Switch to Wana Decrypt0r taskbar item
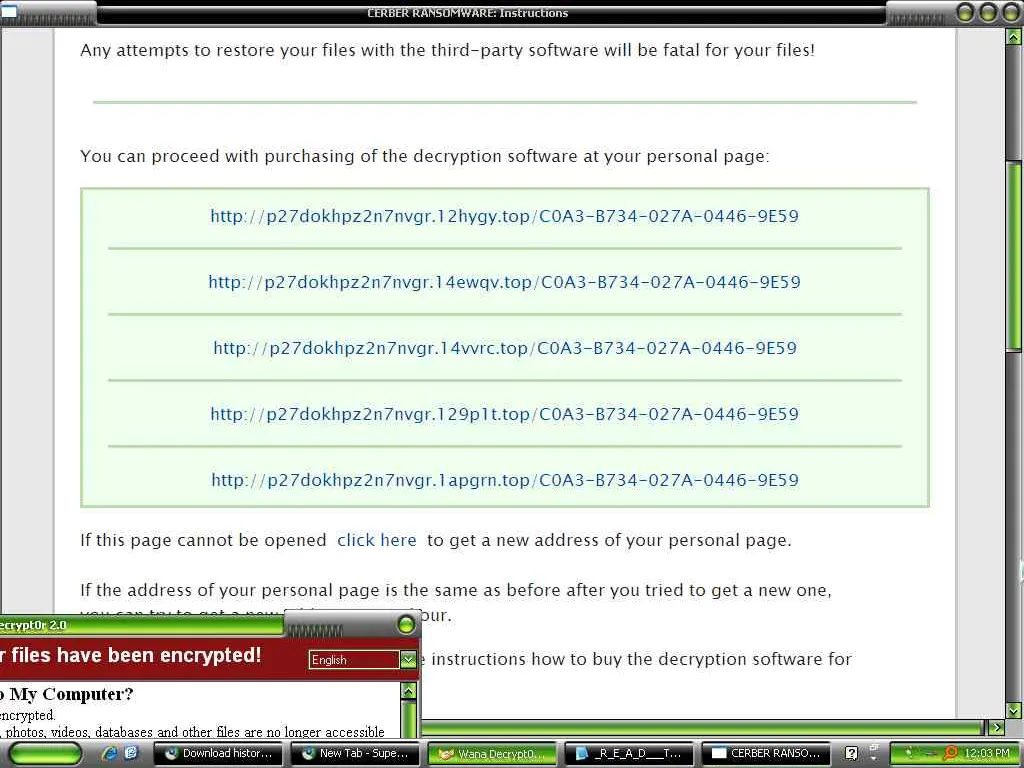 (492, 754)
